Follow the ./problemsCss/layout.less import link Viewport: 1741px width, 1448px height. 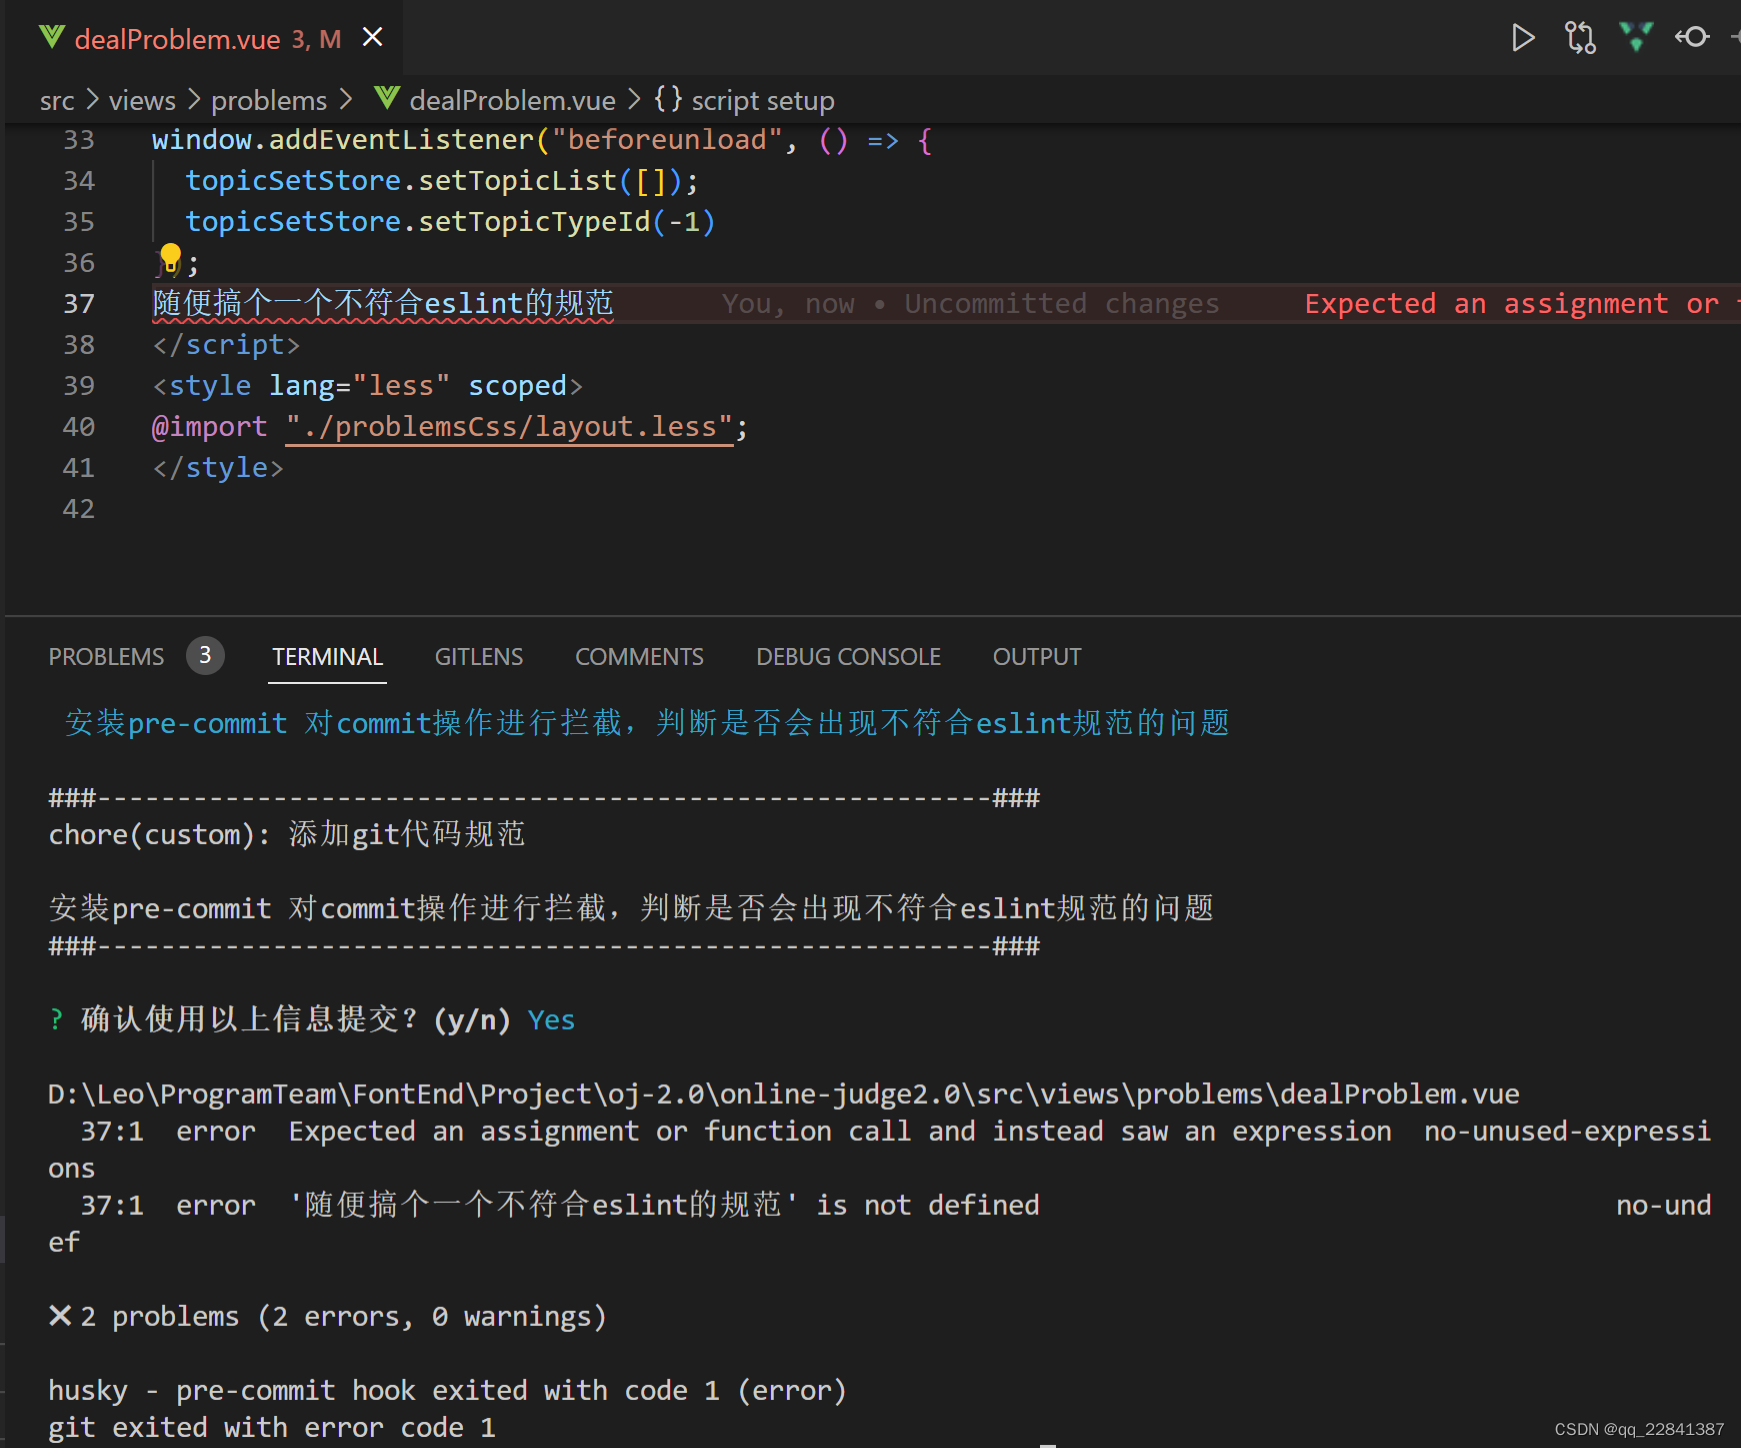click(x=510, y=427)
